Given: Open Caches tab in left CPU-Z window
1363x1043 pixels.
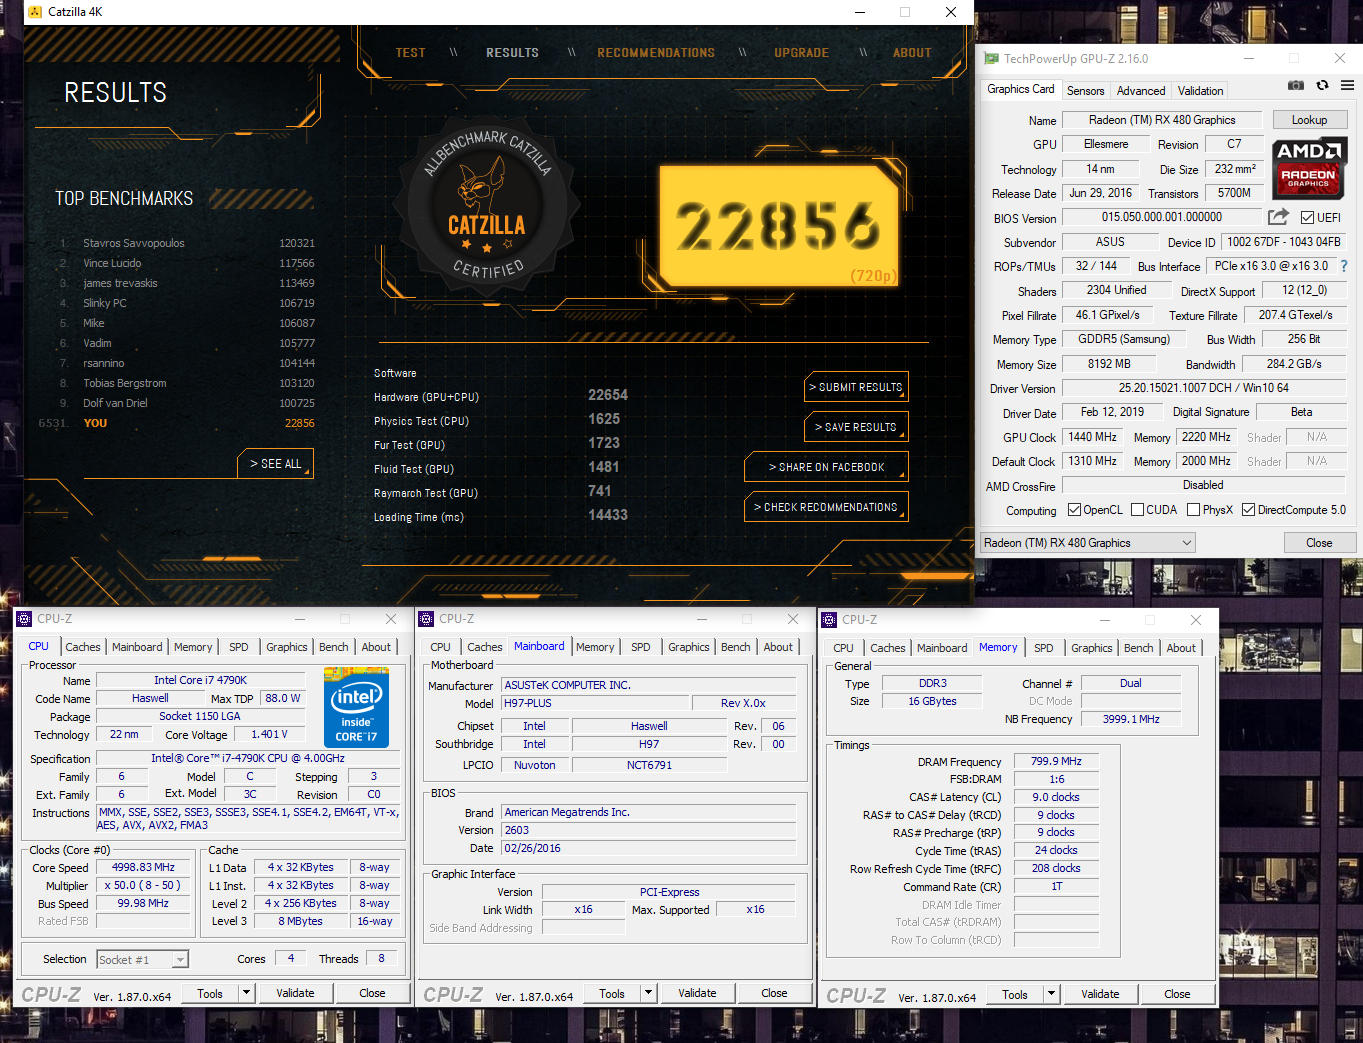Looking at the screenshot, I should 83,647.
